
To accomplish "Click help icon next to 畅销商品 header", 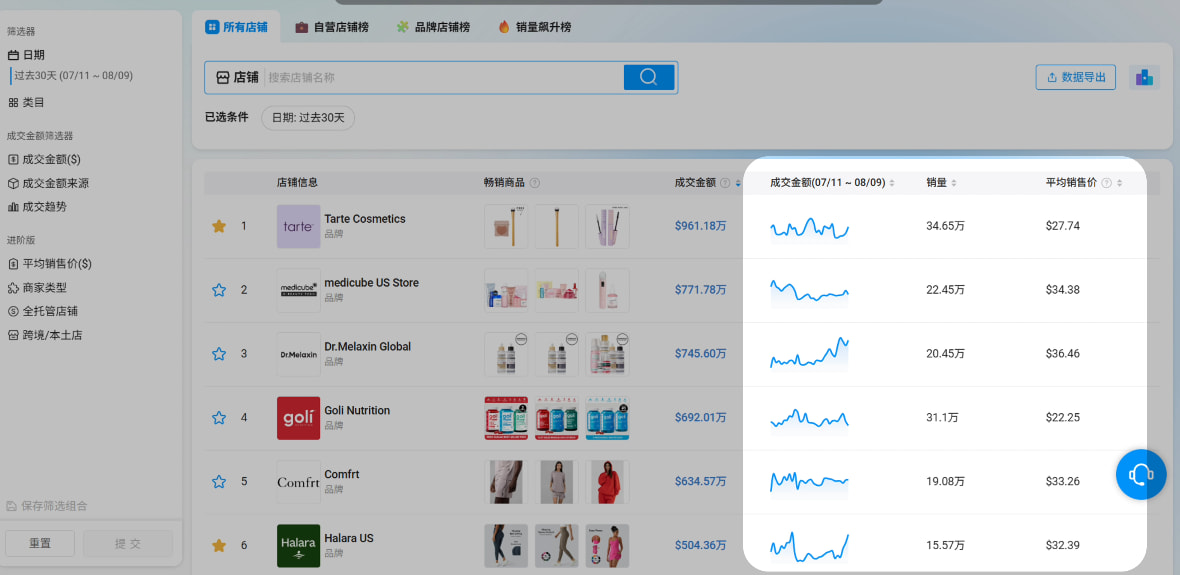I will (535, 183).
